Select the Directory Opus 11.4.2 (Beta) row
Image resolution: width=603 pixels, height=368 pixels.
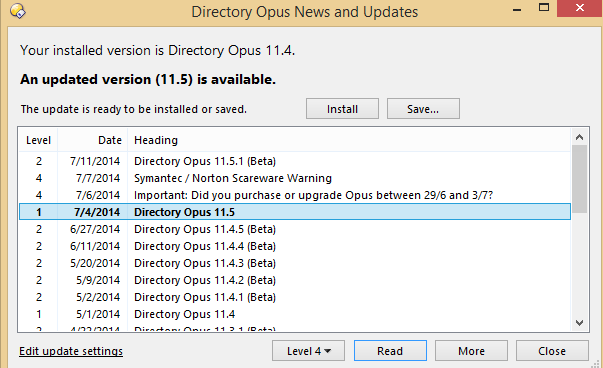(x=295, y=280)
